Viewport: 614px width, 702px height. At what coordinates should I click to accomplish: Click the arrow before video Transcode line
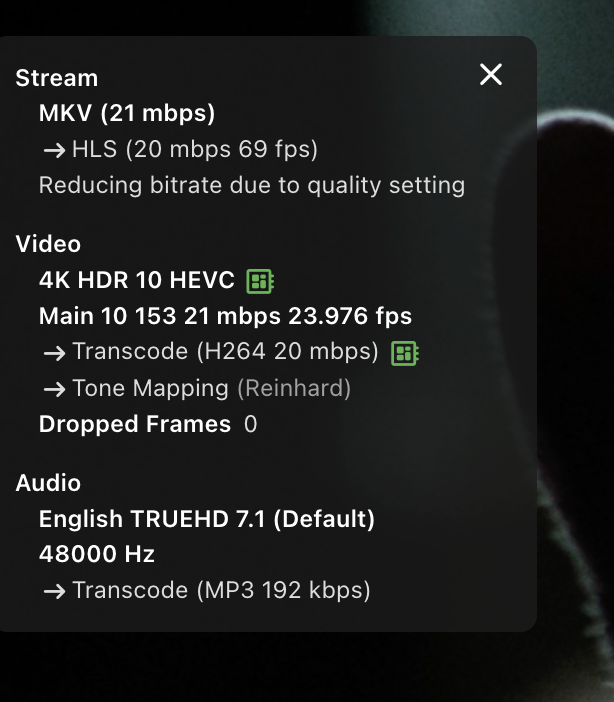tap(54, 352)
